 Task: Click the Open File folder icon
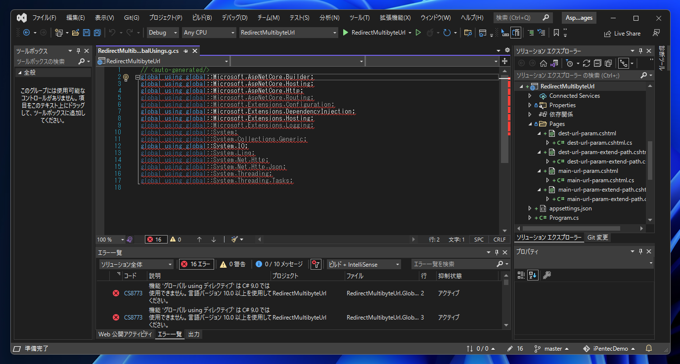[75, 33]
